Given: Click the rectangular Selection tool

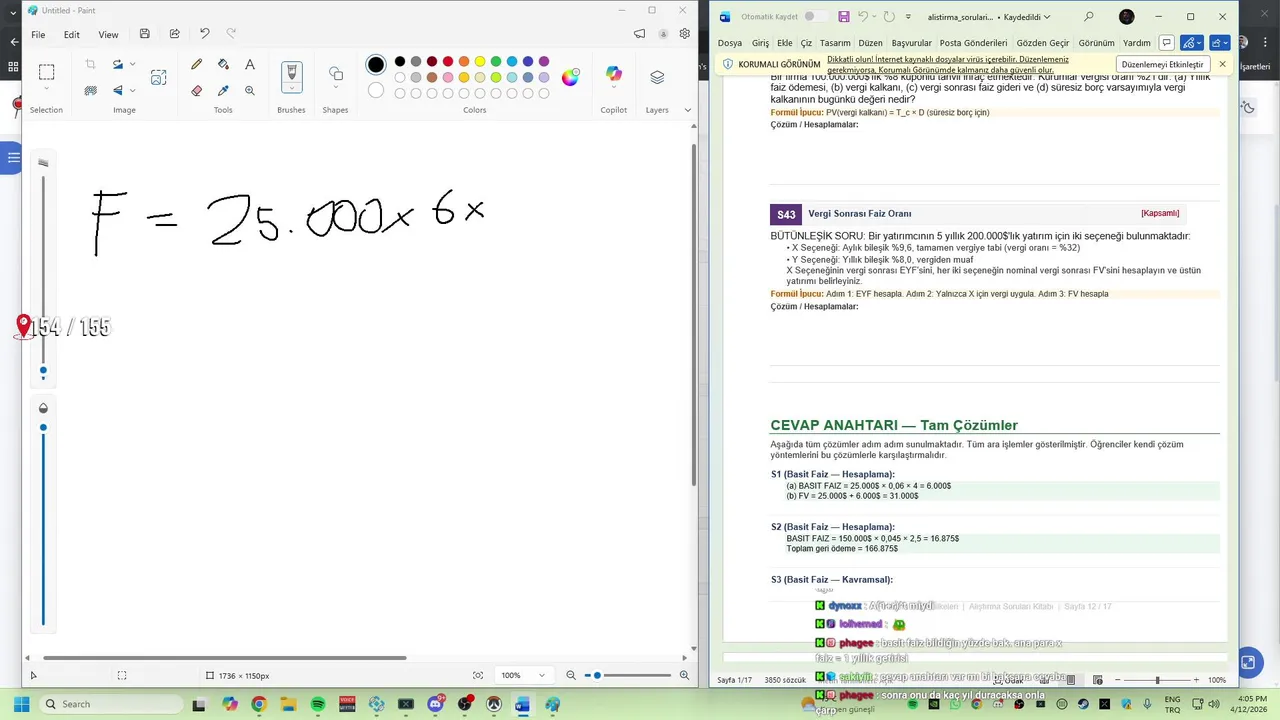Looking at the screenshot, I should pyautogui.click(x=46, y=72).
